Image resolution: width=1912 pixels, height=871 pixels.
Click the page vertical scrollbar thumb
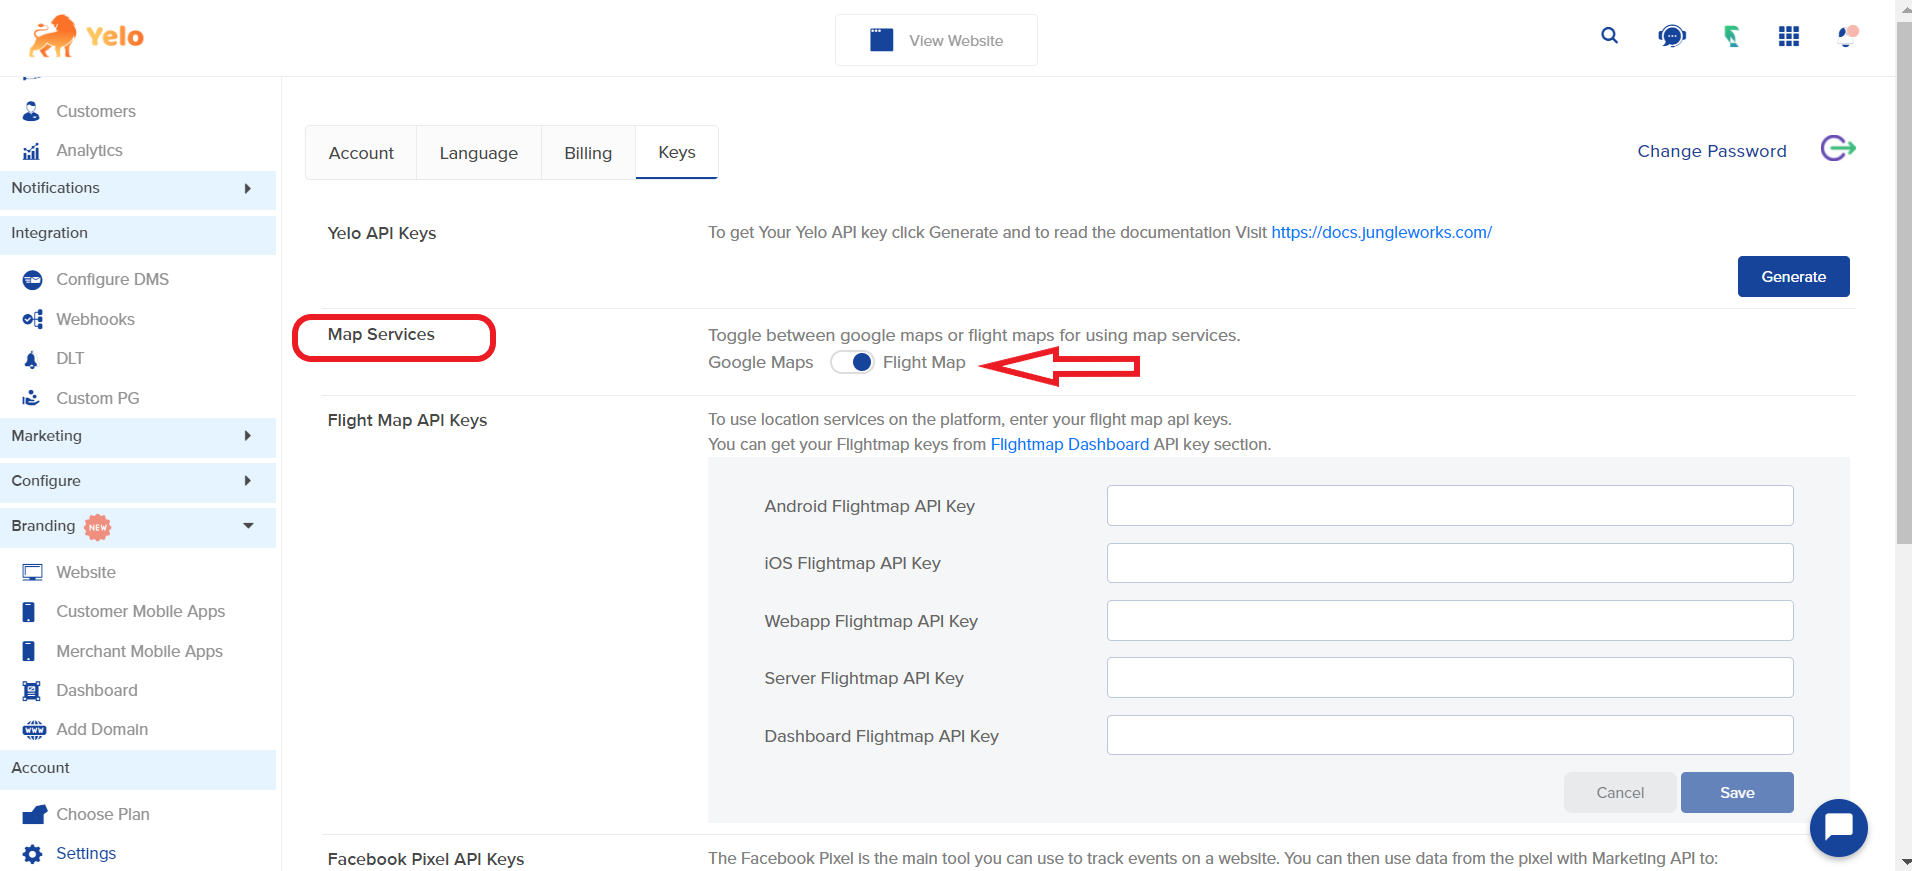(x=1904, y=281)
